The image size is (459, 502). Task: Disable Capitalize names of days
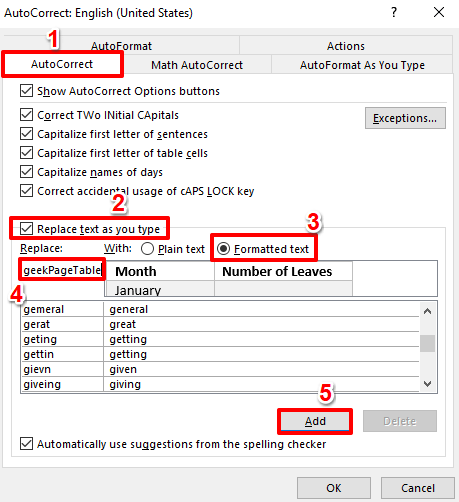(x=26, y=172)
